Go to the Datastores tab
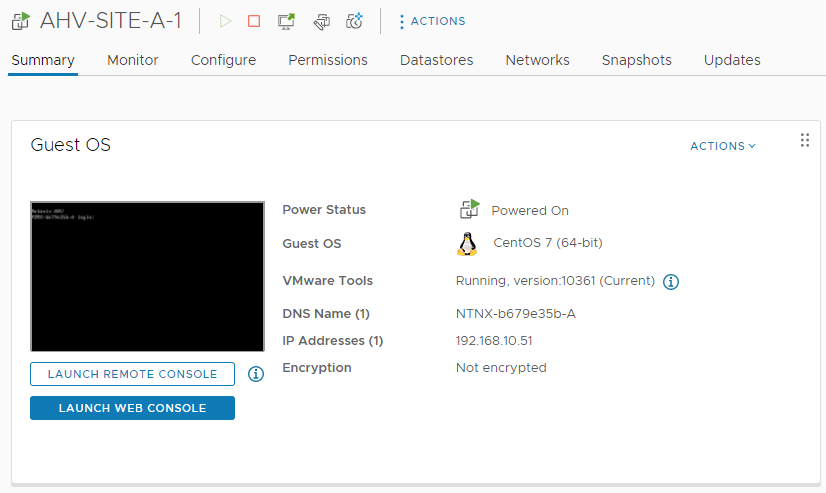Screen dimensions: 826x493 [x=437, y=60]
